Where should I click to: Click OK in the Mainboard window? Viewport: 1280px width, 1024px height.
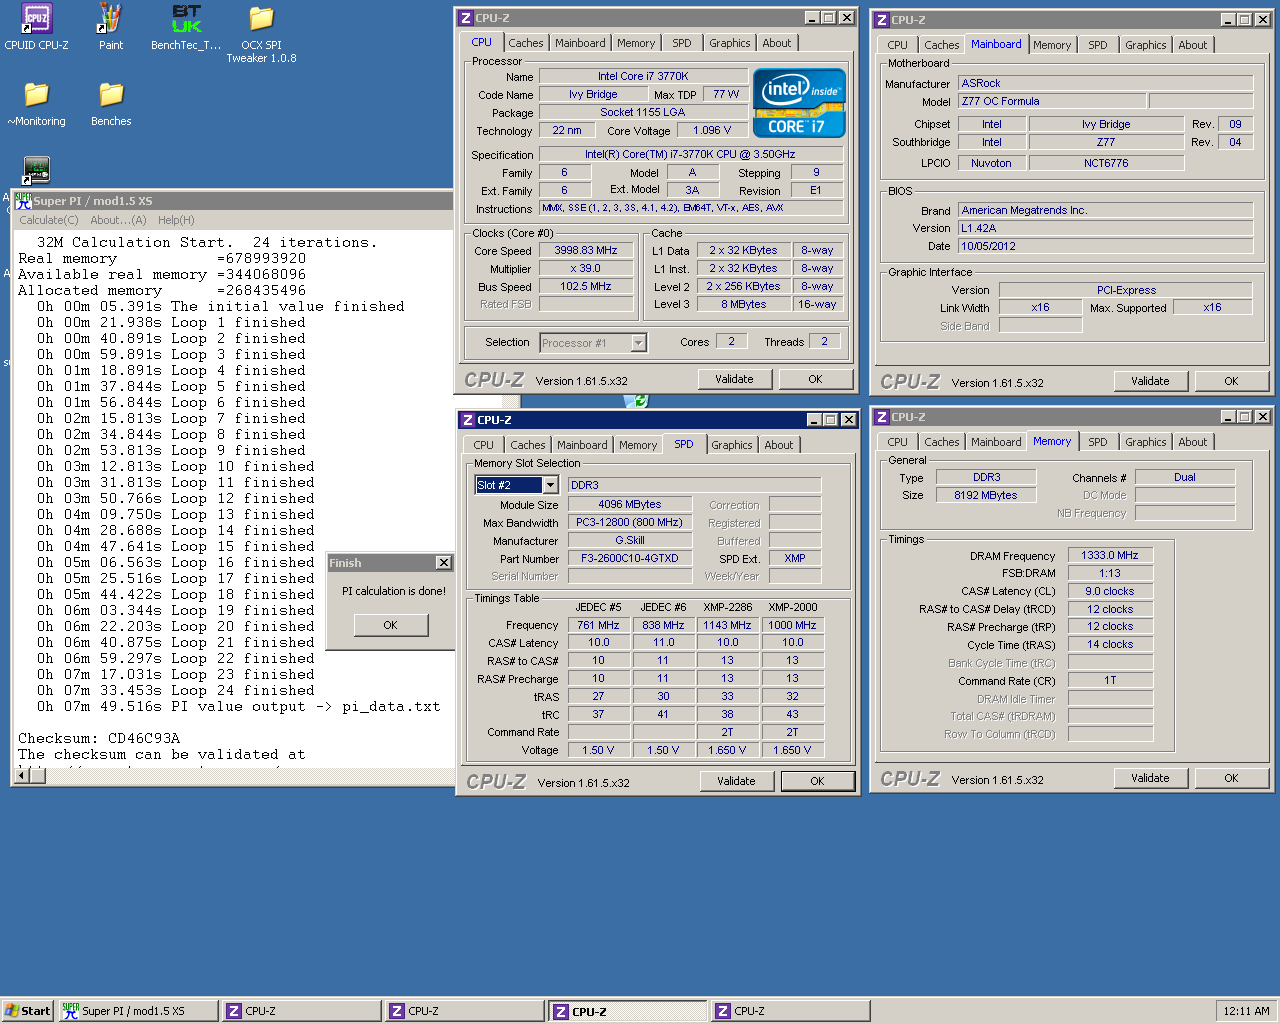click(x=1231, y=381)
